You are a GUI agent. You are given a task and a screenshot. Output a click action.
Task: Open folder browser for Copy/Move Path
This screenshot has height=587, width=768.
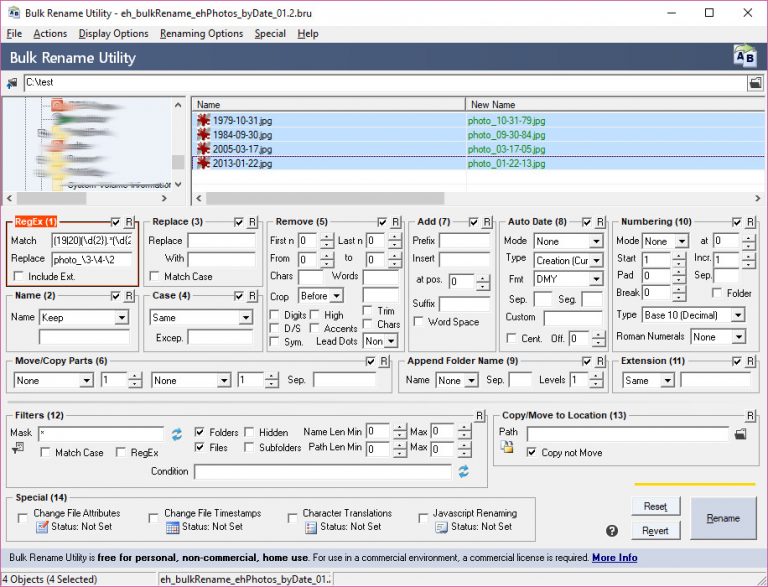[x=741, y=434]
